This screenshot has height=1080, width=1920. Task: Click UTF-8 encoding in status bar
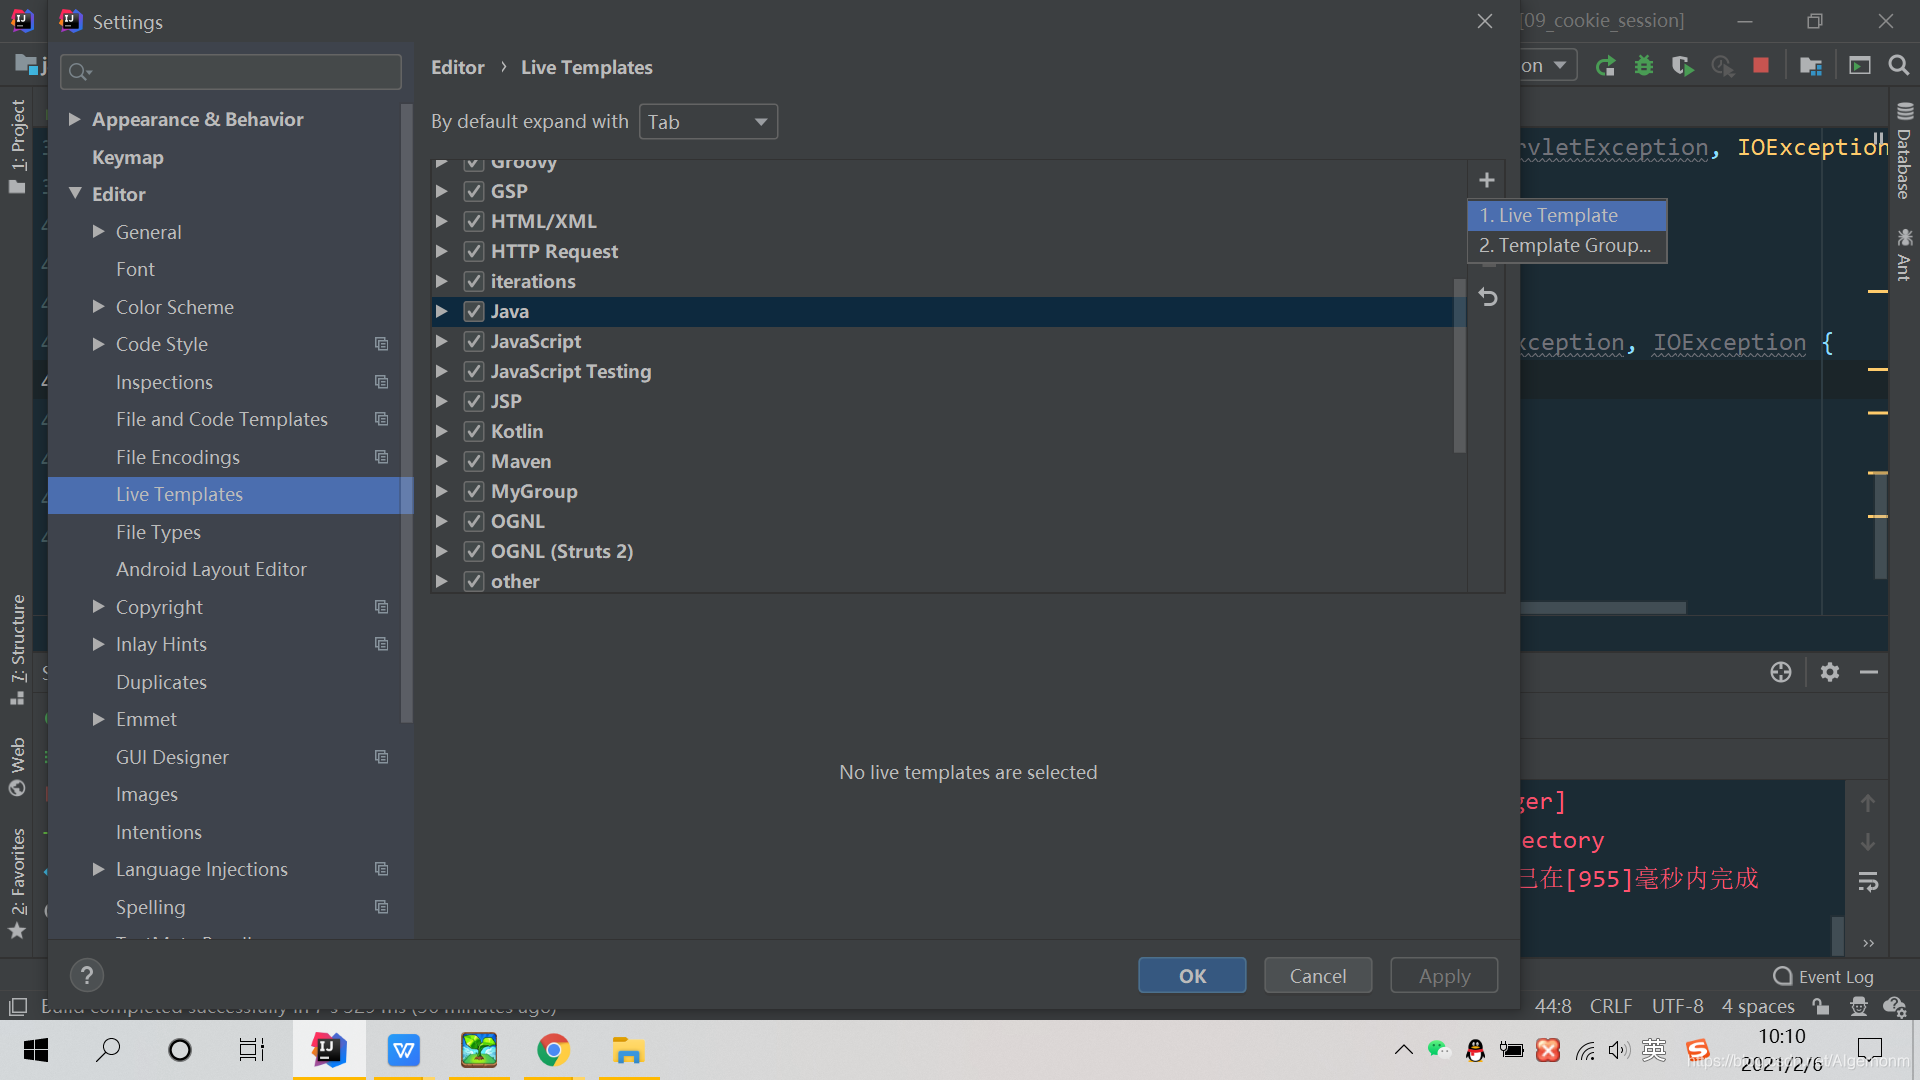(x=1677, y=1006)
